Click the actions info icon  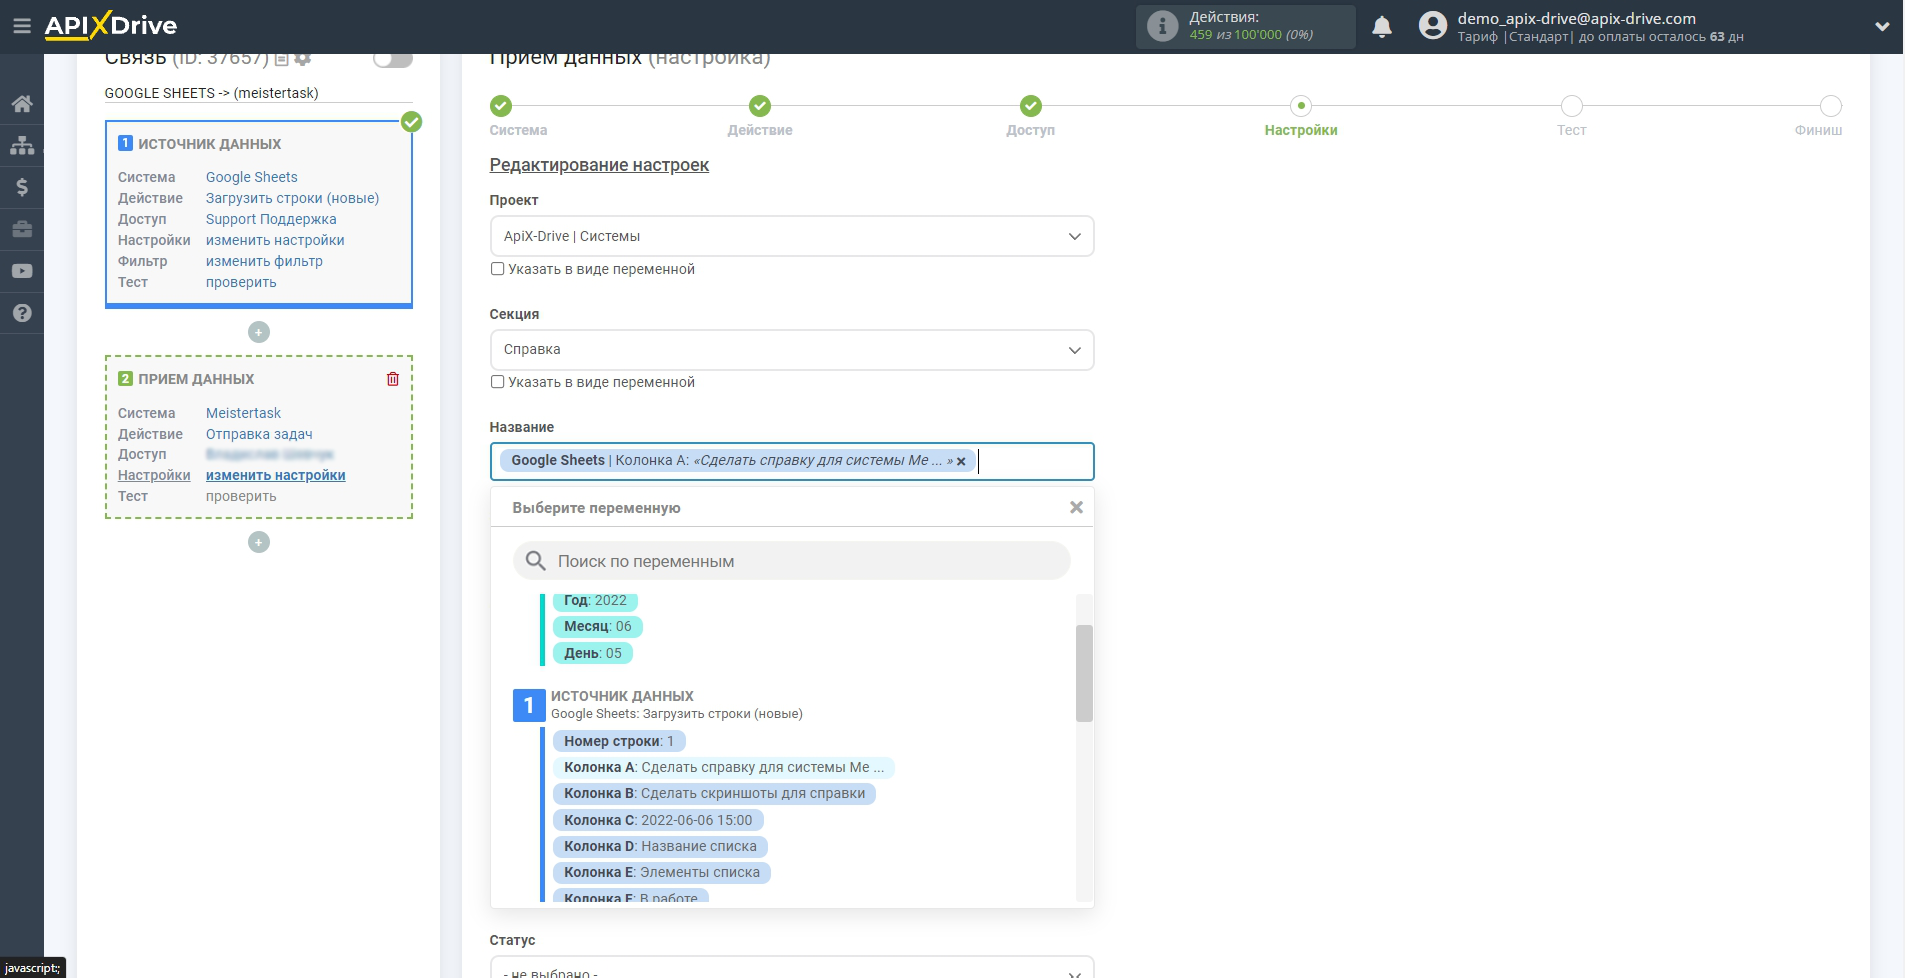click(1162, 26)
